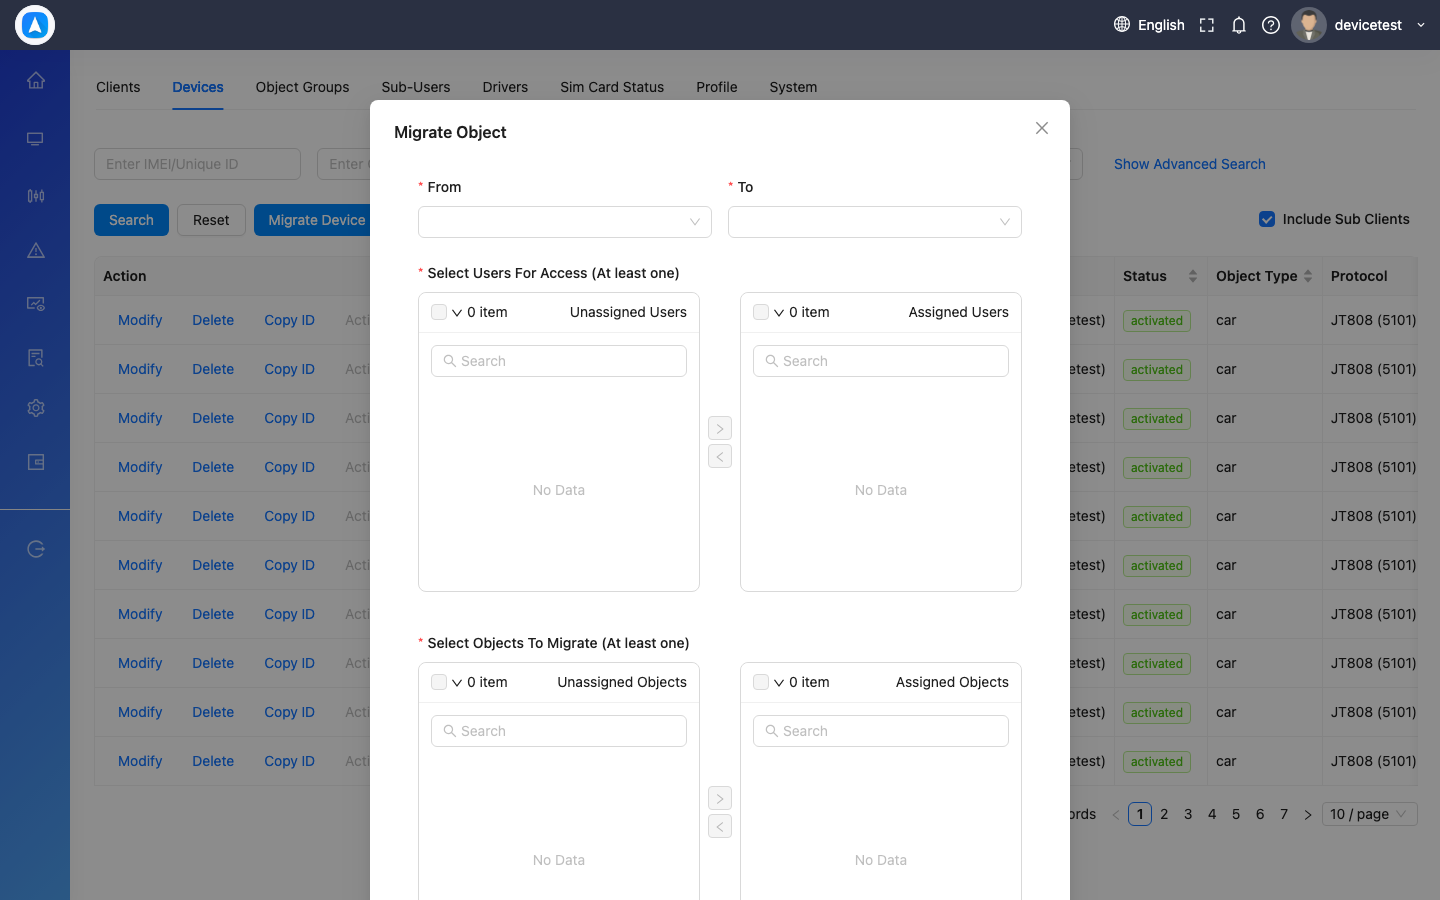Open the home icon in the sidebar
The height and width of the screenshot is (900, 1440).
pyautogui.click(x=36, y=80)
